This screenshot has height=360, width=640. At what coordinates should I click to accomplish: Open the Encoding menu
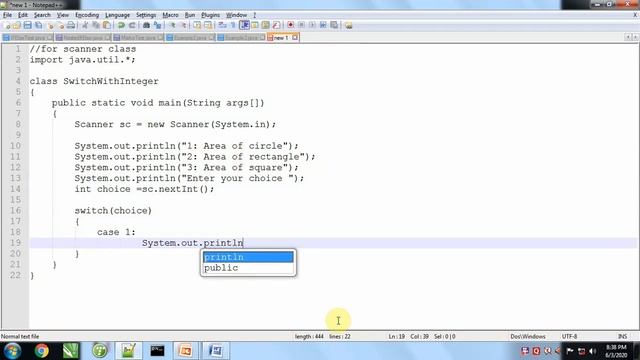[87, 15]
